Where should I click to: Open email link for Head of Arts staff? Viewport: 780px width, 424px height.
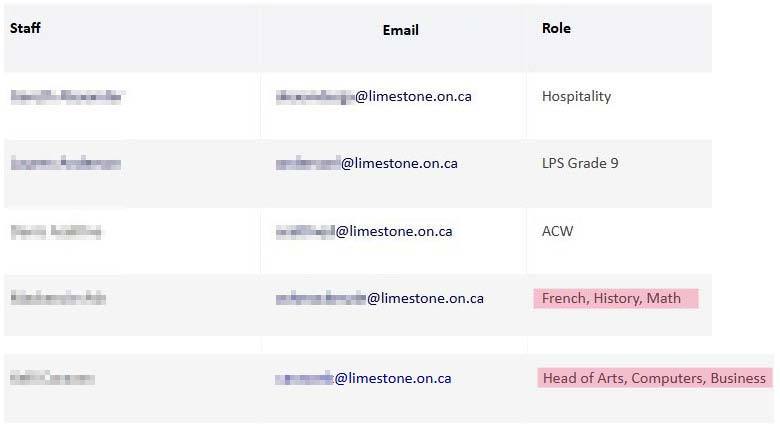coord(363,378)
